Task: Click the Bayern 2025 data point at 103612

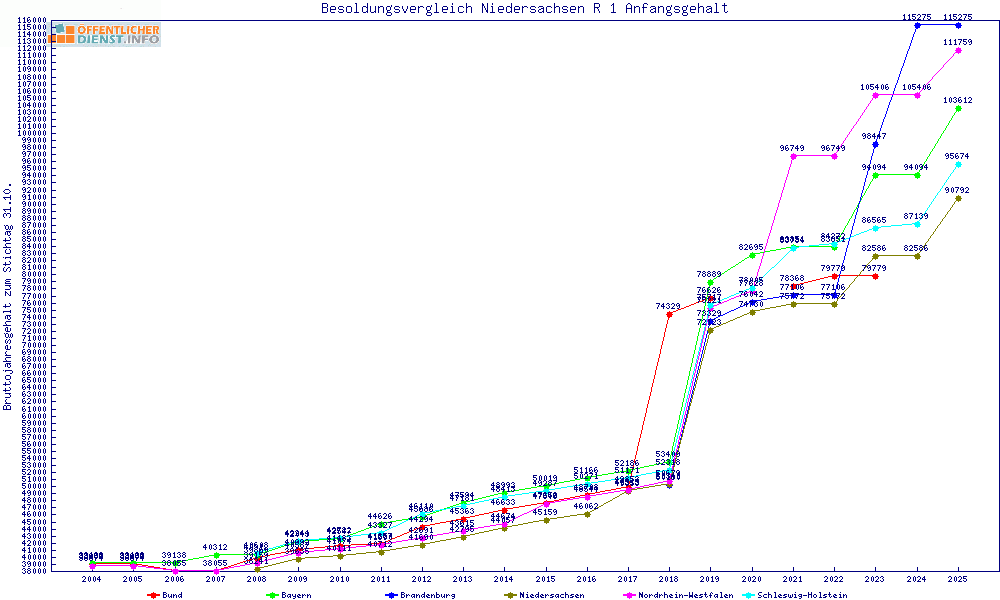Action: pyautogui.click(x=959, y=108)
